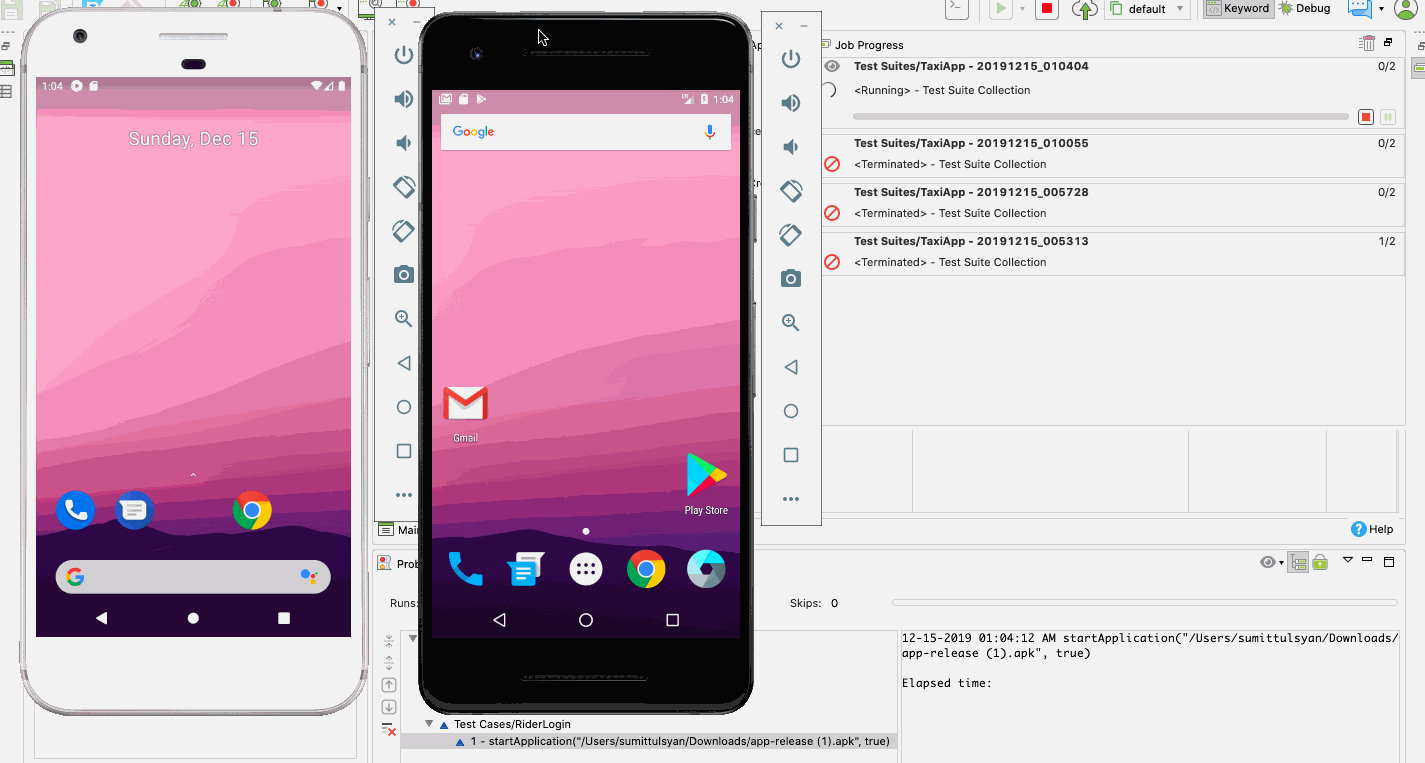Image resolution: width=1425 pixels, height=763 pixels.
Task: Open camera app on black phone dock
Action: (706, 569)
